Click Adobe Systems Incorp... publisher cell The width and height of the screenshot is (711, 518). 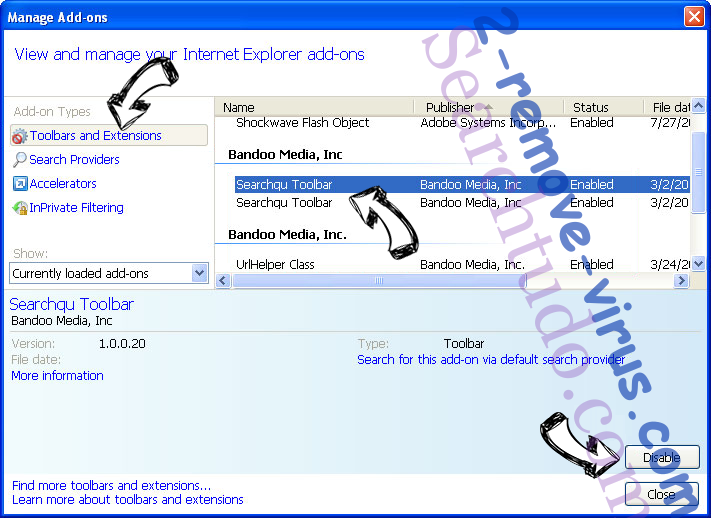tap(488, 123)
